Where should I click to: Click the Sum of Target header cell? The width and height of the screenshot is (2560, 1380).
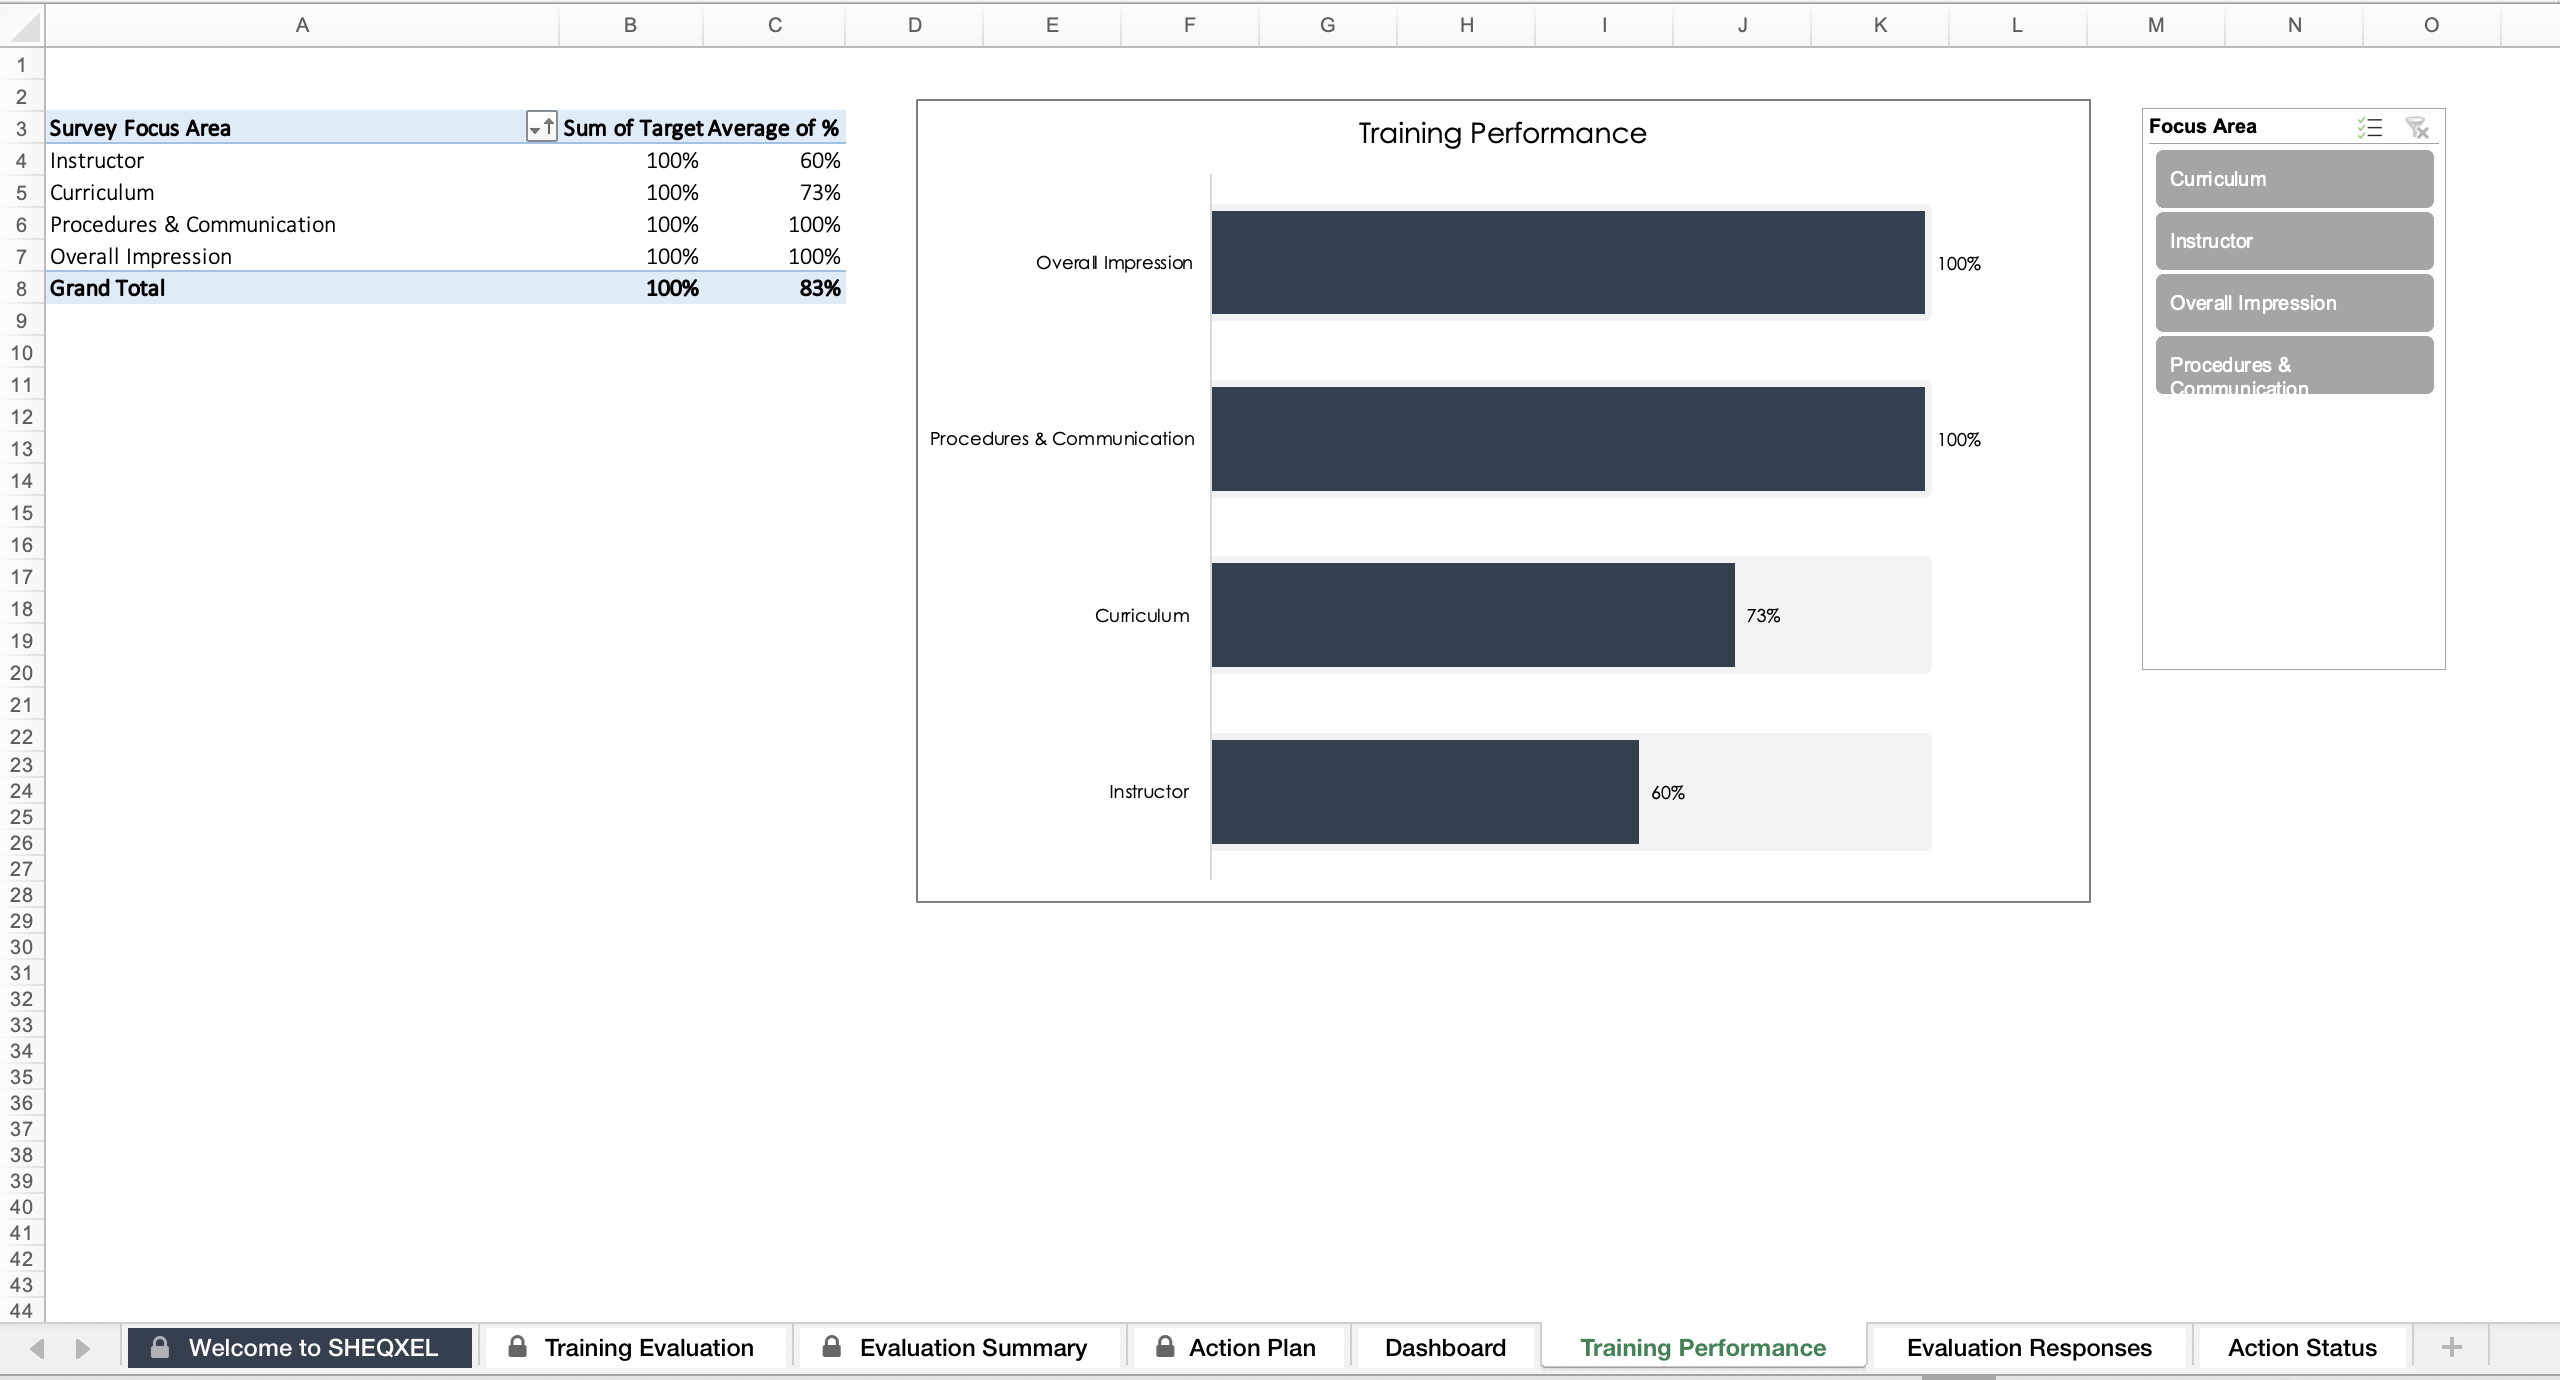632,128
